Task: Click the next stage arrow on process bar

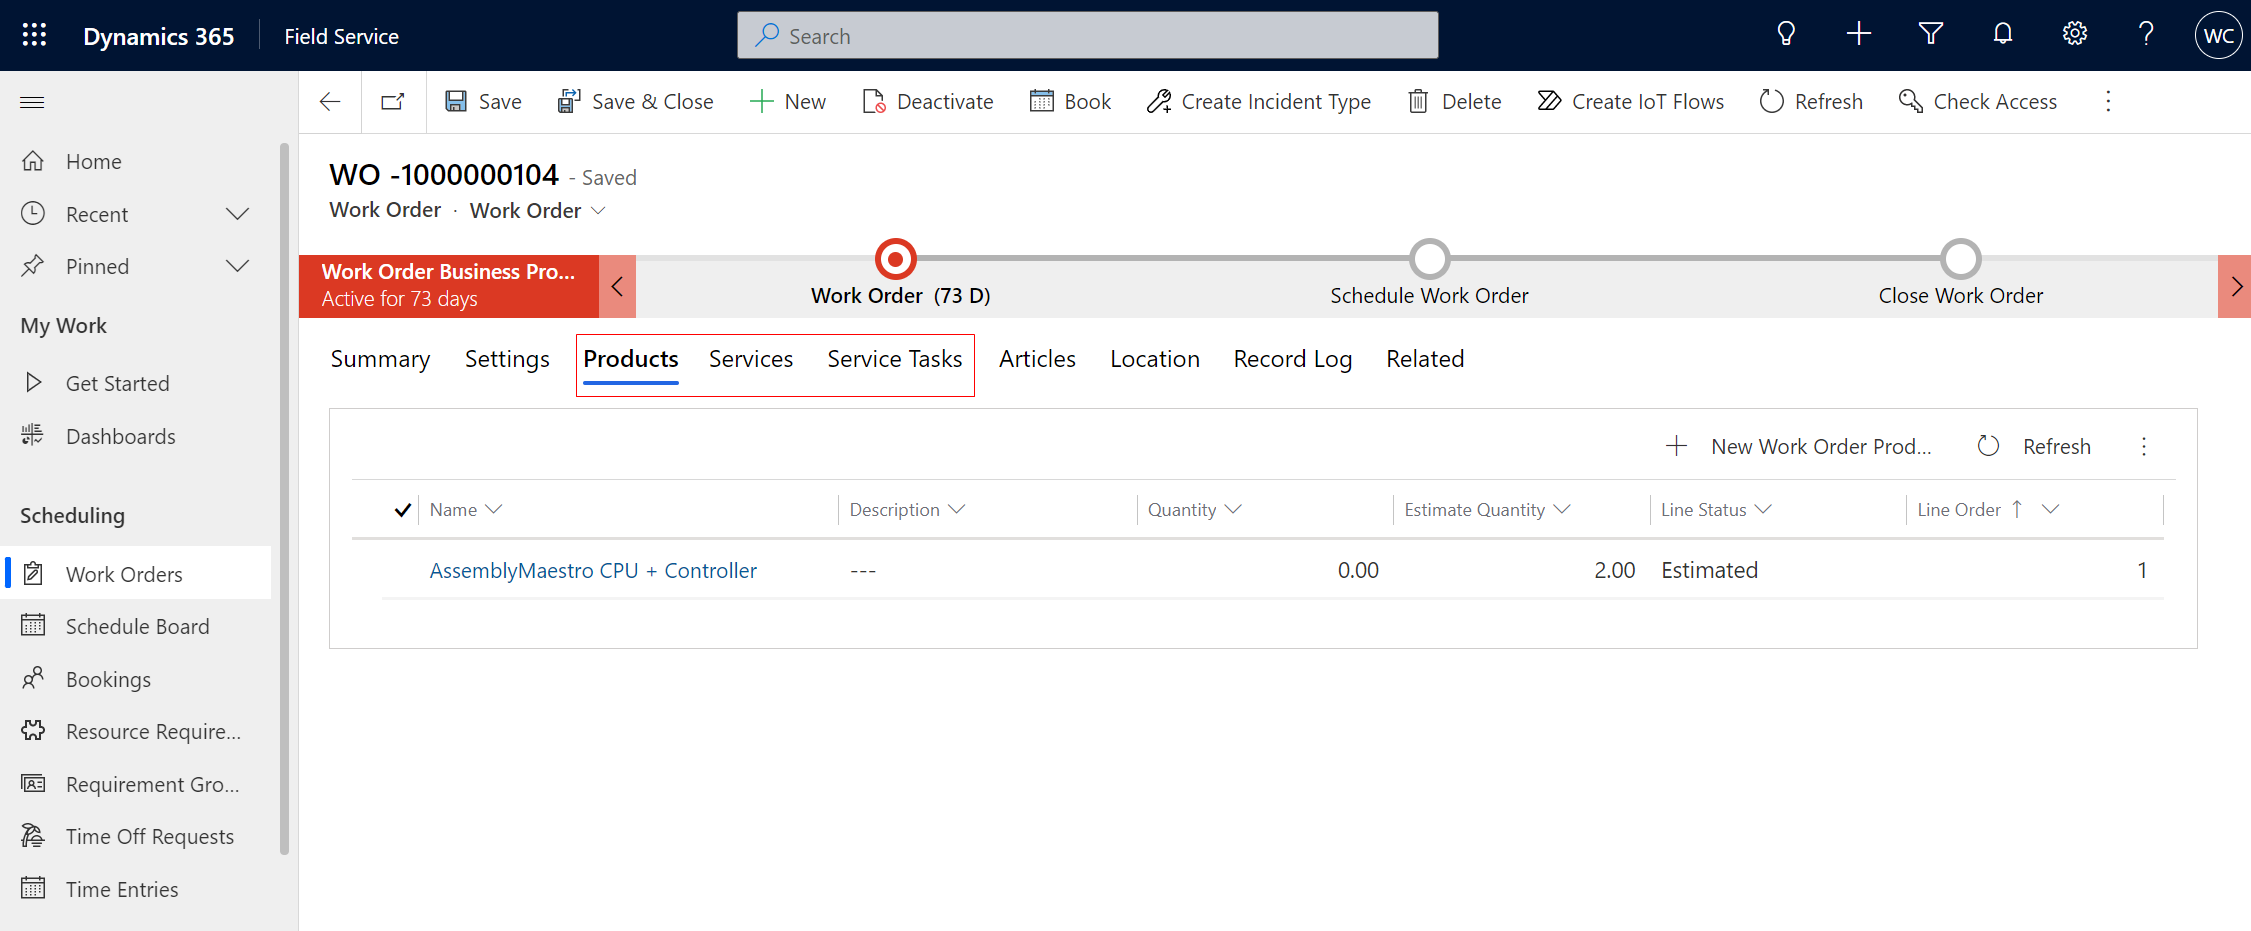Action: (2235, 287)
